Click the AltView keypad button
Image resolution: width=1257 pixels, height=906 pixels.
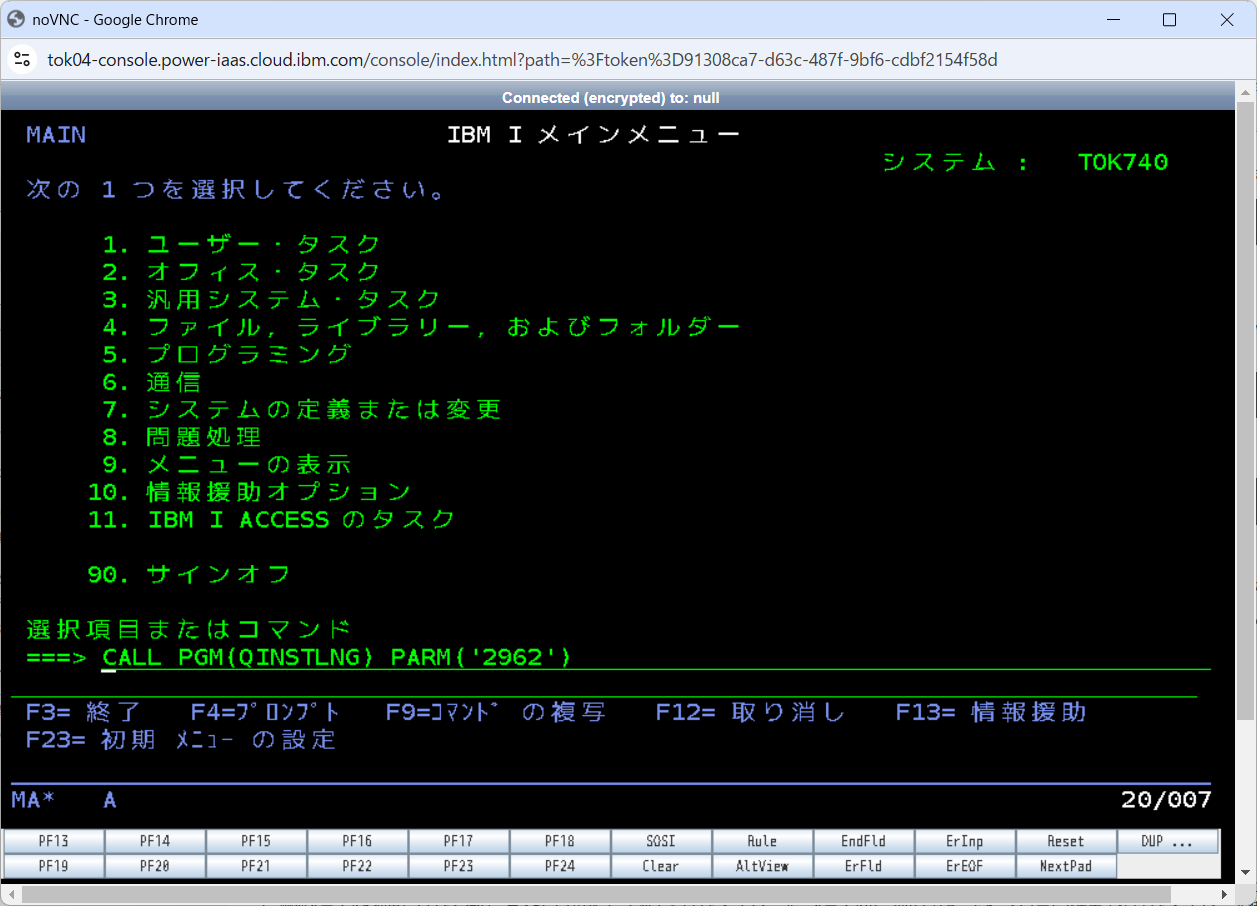click(x=762, y=866)
